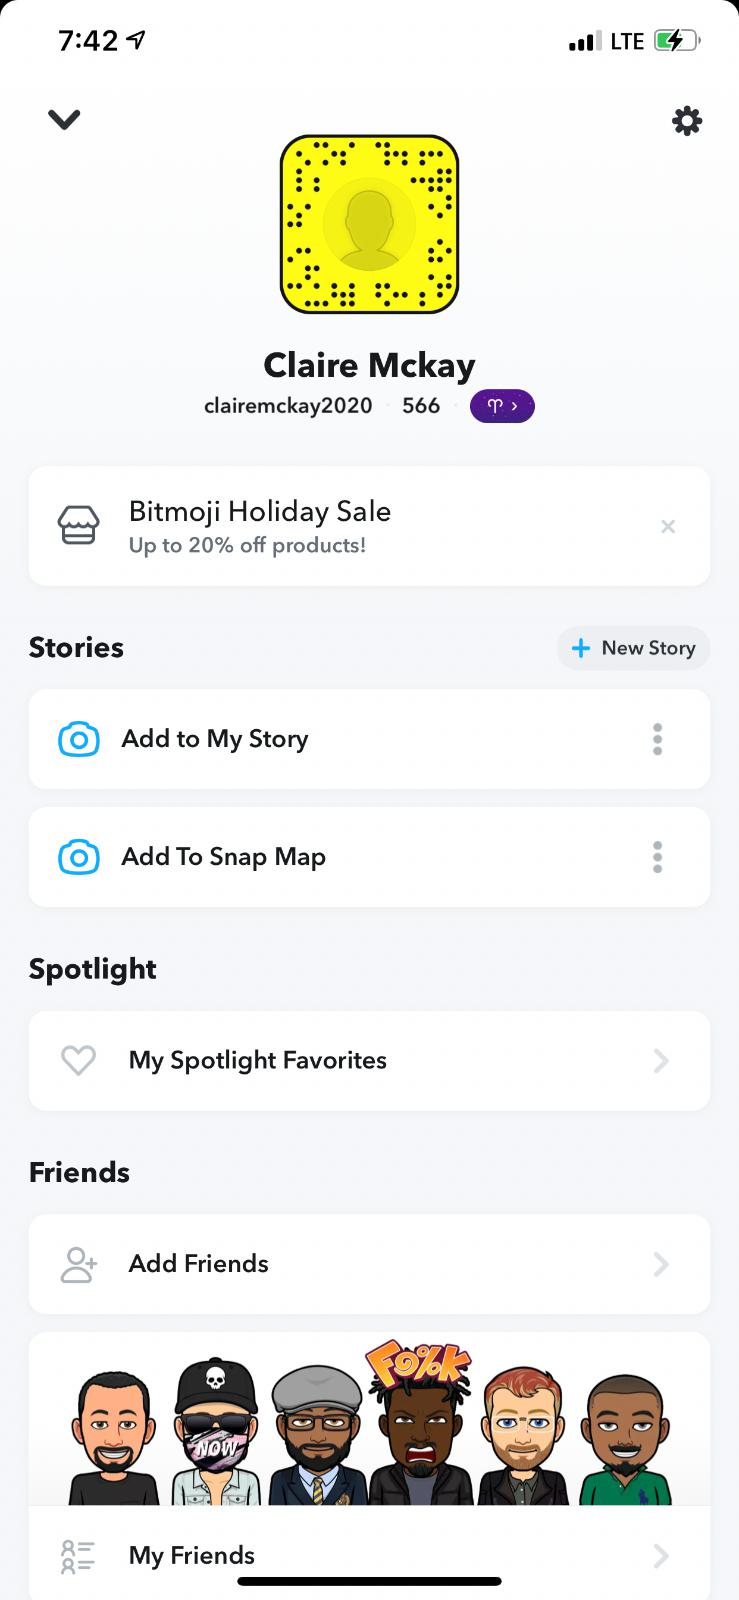
Task: Tap the snap score 566
Action: point(421,406)
